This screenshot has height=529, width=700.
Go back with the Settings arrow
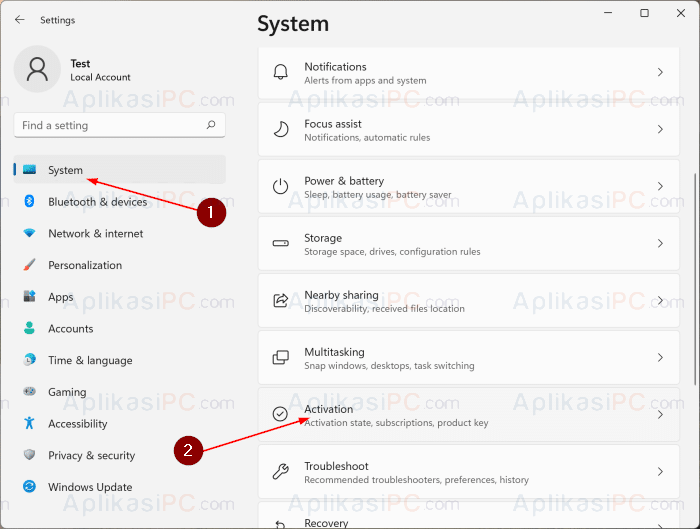20,20
